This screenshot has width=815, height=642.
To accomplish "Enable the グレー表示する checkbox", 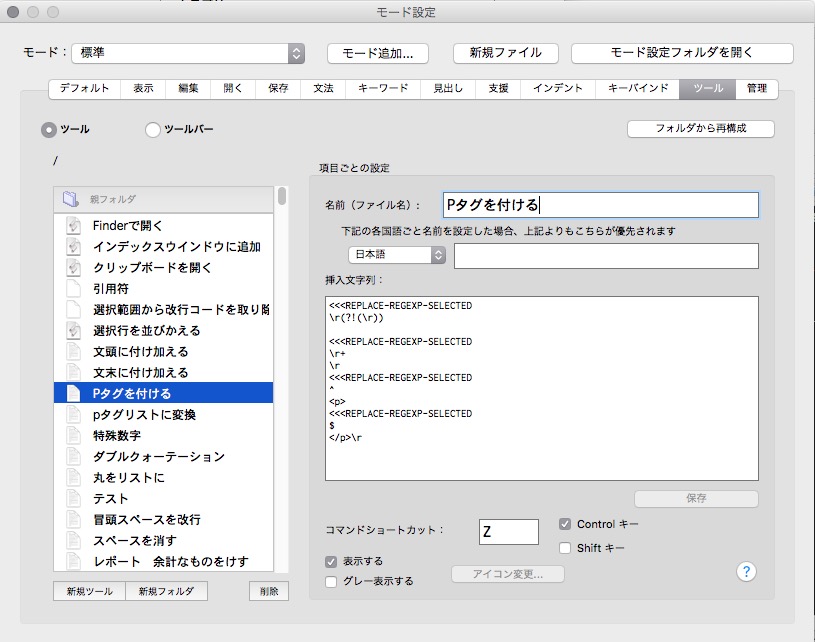I will click(331, 581).
